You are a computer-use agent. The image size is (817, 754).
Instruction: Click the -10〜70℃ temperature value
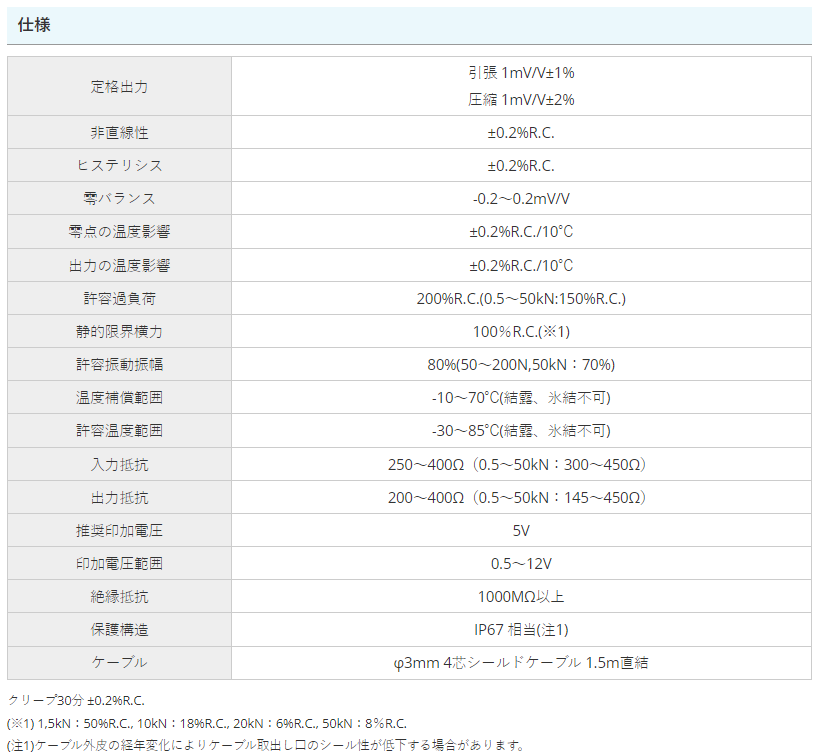coord(521,398)
